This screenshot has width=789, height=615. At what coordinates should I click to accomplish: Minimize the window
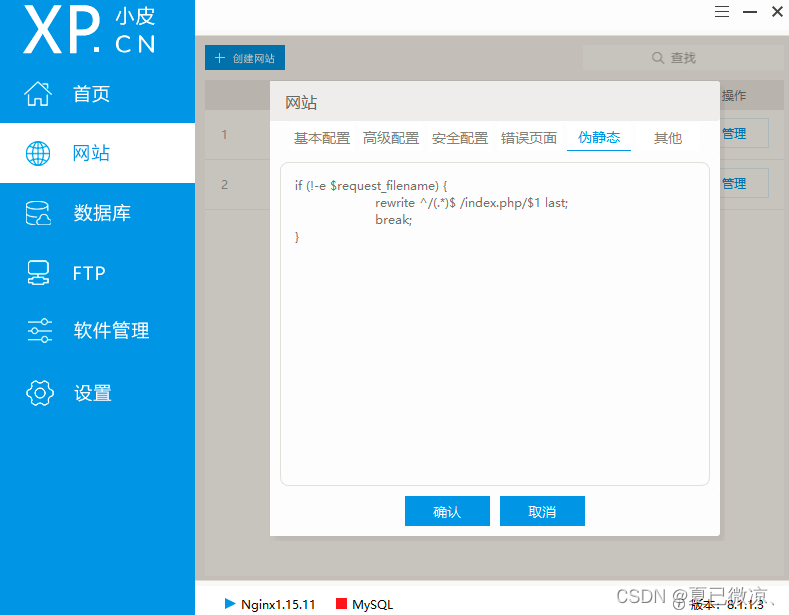(x=750, y=12)
